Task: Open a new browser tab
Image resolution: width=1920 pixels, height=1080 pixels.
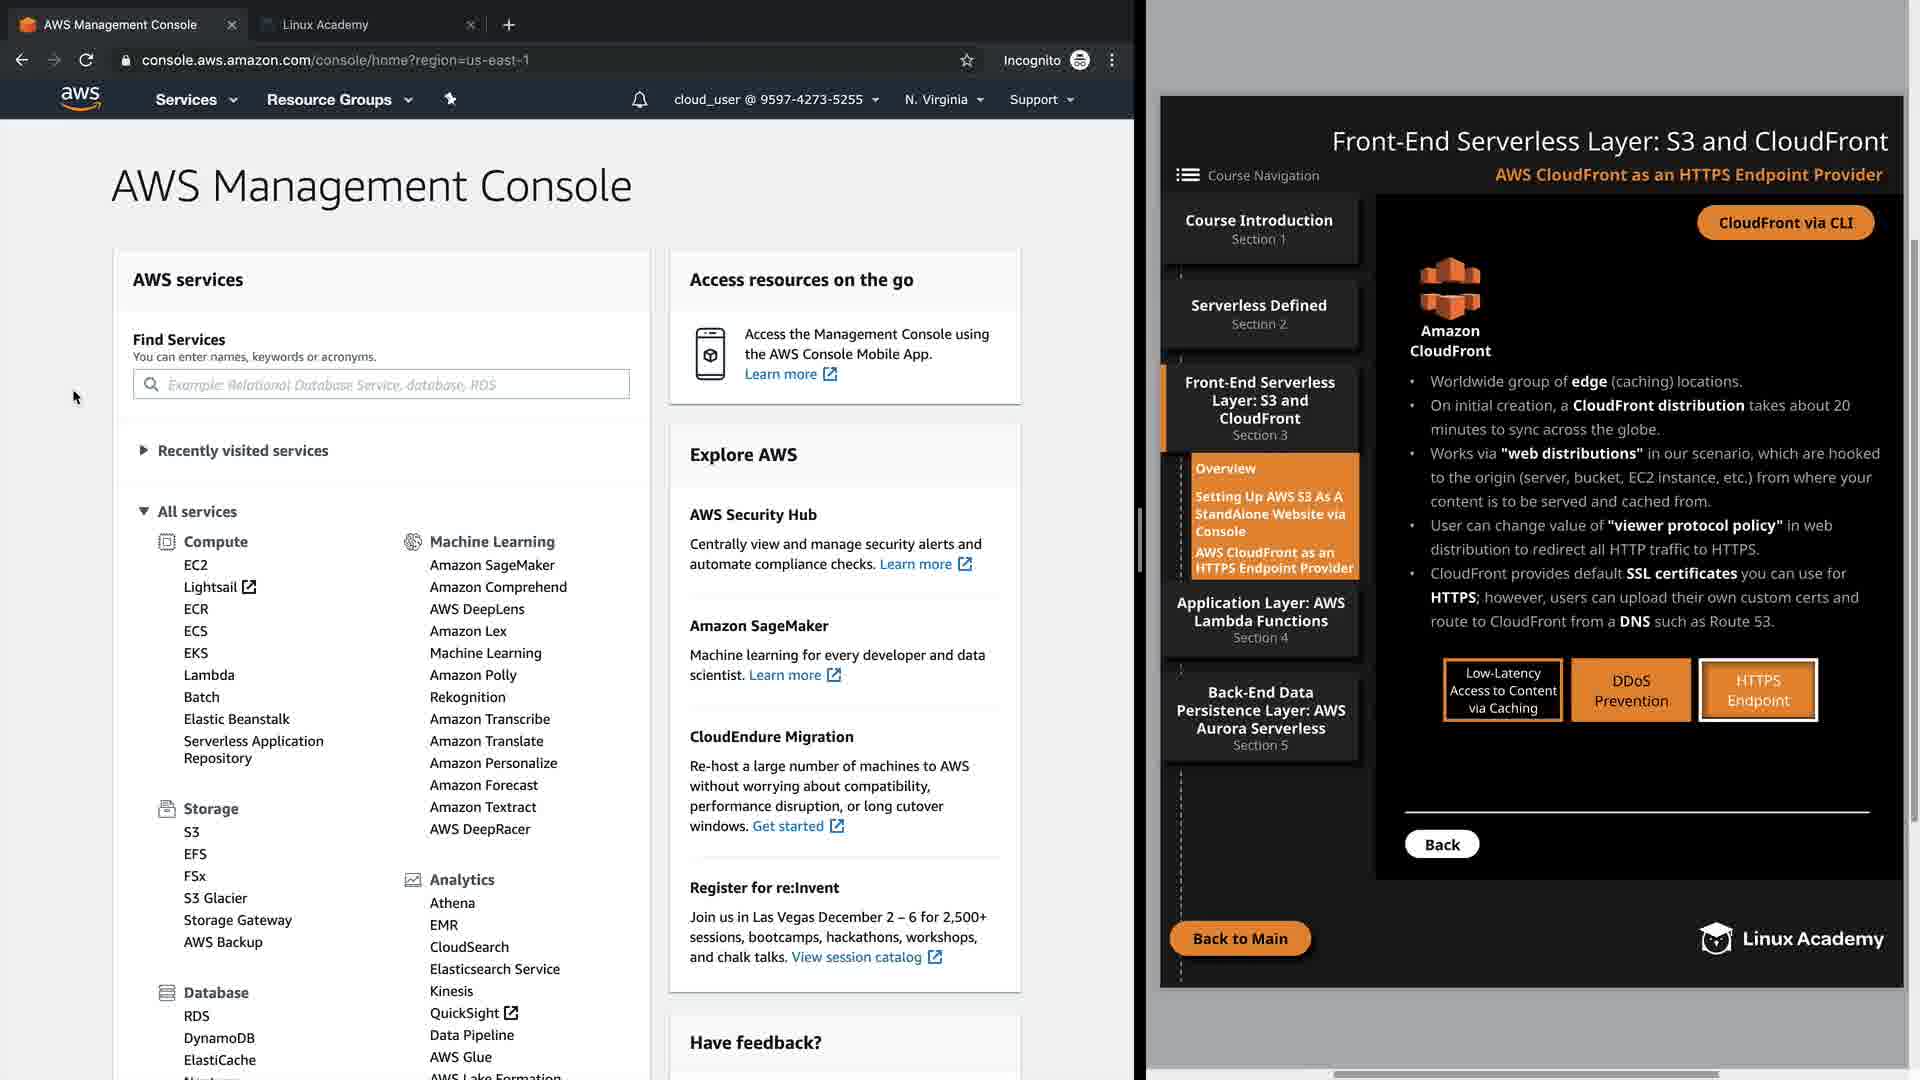Action: (508, 24)
